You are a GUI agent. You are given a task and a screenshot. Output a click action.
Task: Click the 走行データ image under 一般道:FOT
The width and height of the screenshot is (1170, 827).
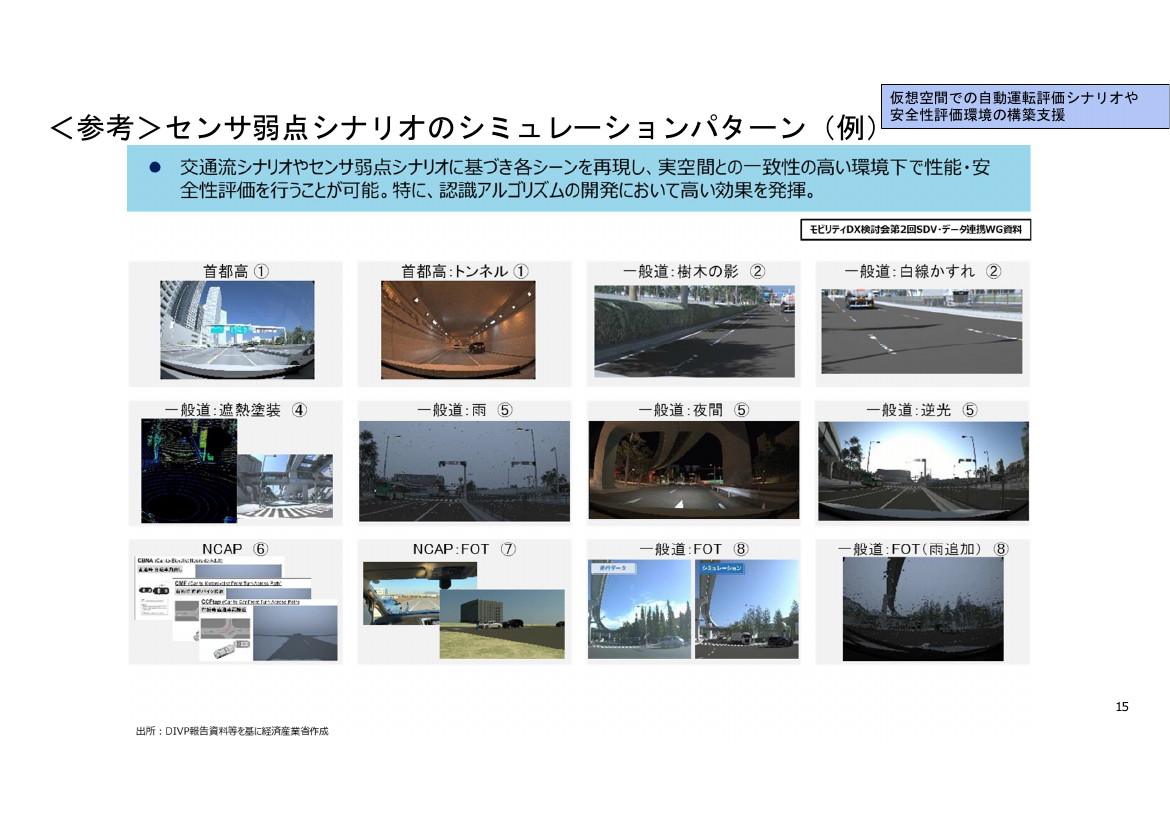[x=639, y=609]
